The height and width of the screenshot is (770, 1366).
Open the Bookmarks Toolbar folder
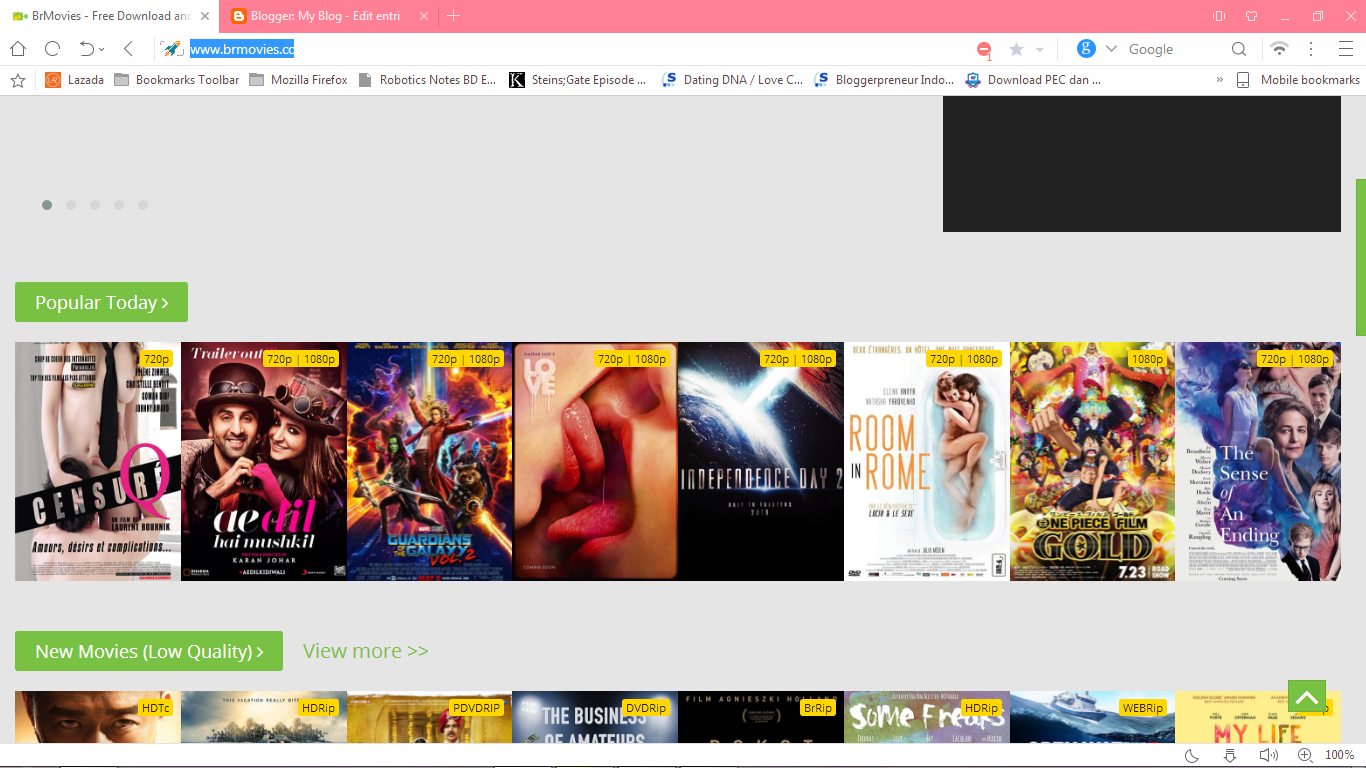tap(177, 80)
